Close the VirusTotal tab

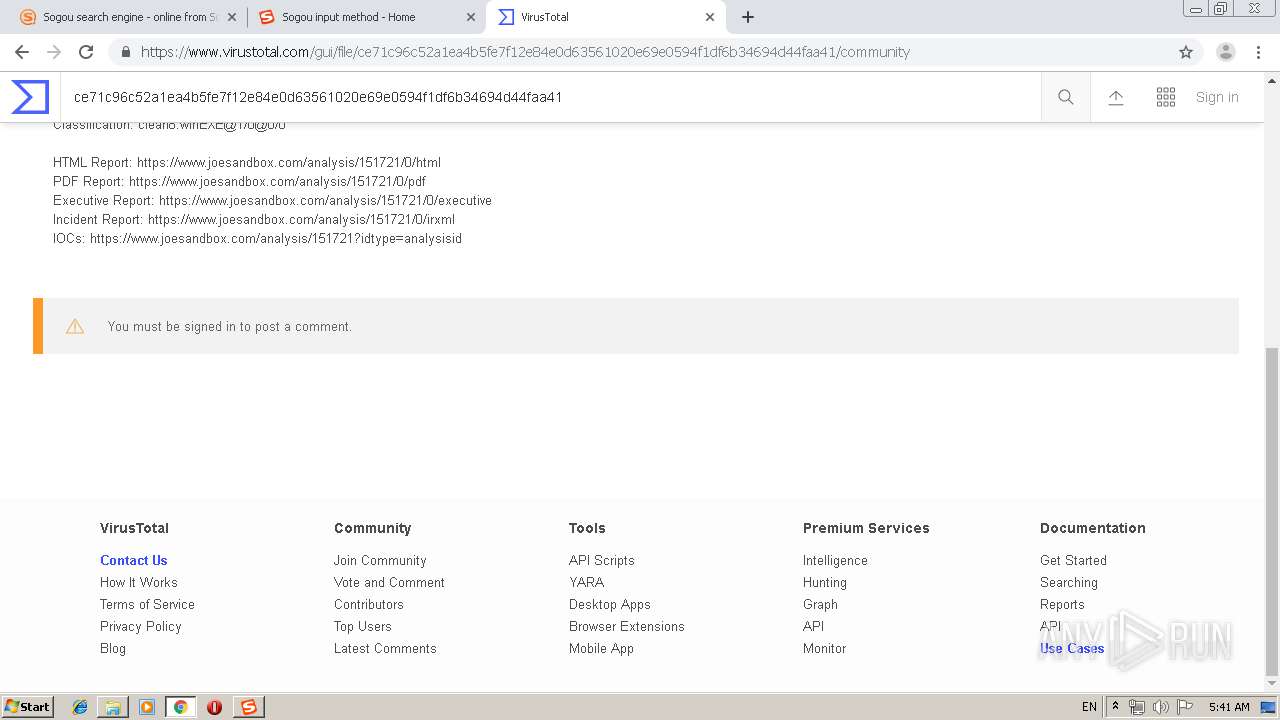coord(710,17)
